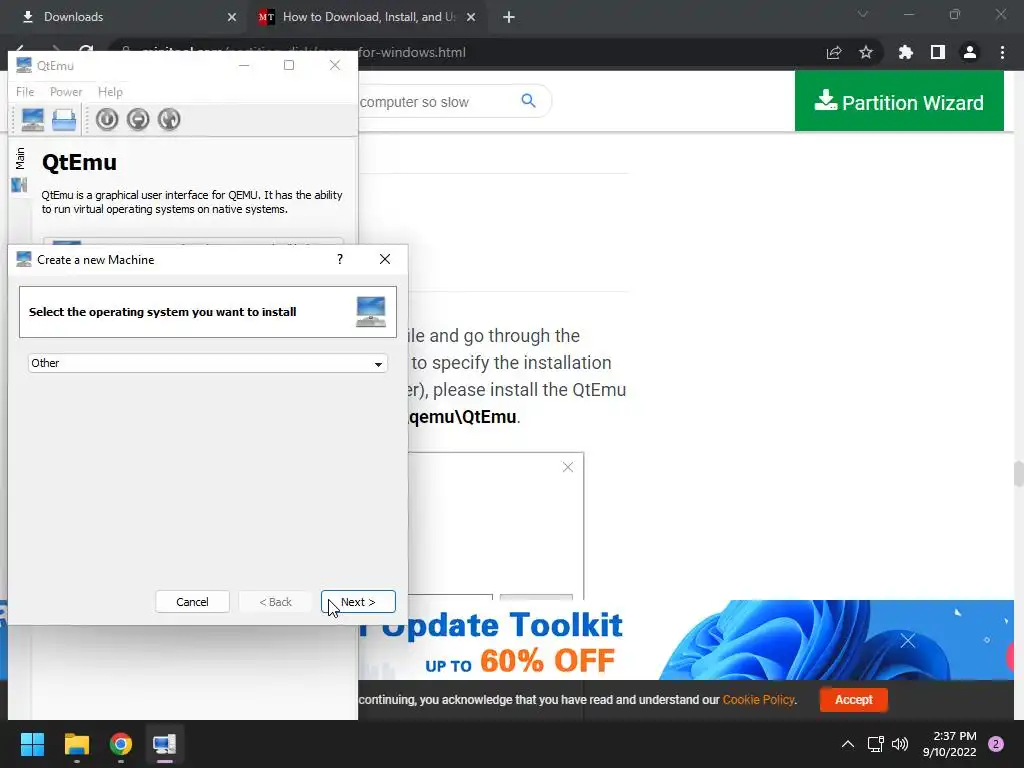Click the Next button in the wizard
Viewport: 1024px width, 768px height.
358,601
